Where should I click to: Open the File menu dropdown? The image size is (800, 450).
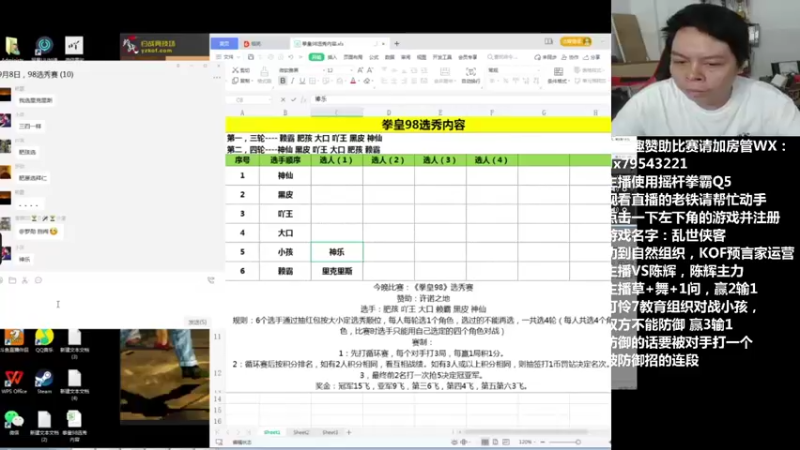(226, 57)
